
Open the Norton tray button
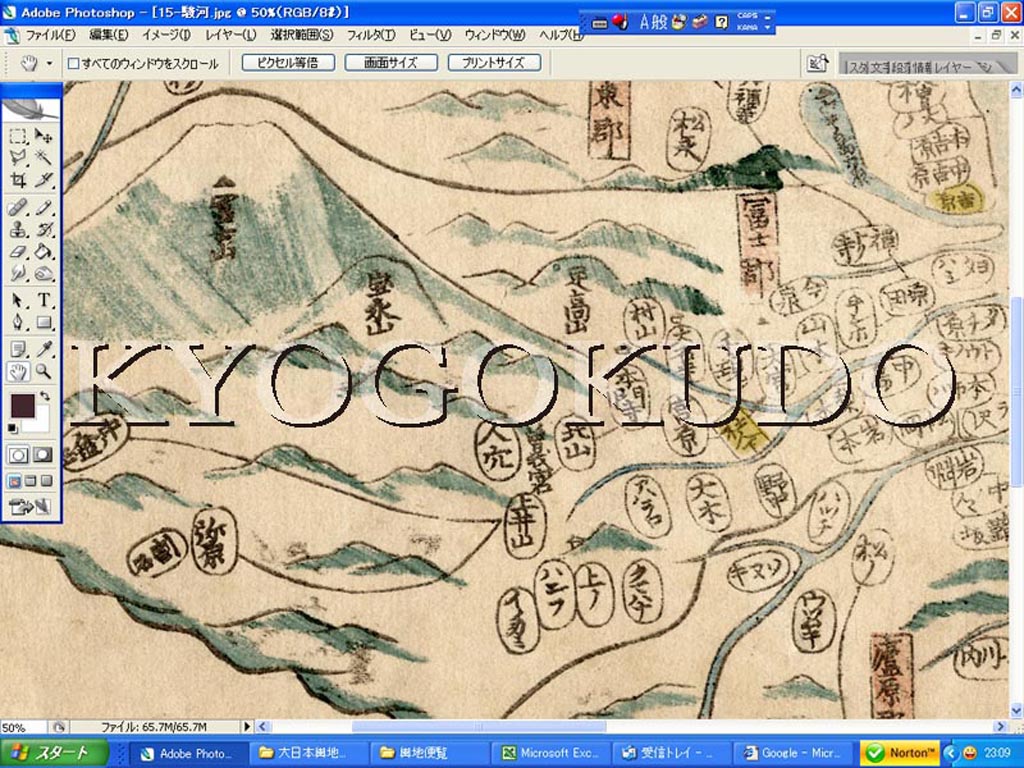(901, 753)
